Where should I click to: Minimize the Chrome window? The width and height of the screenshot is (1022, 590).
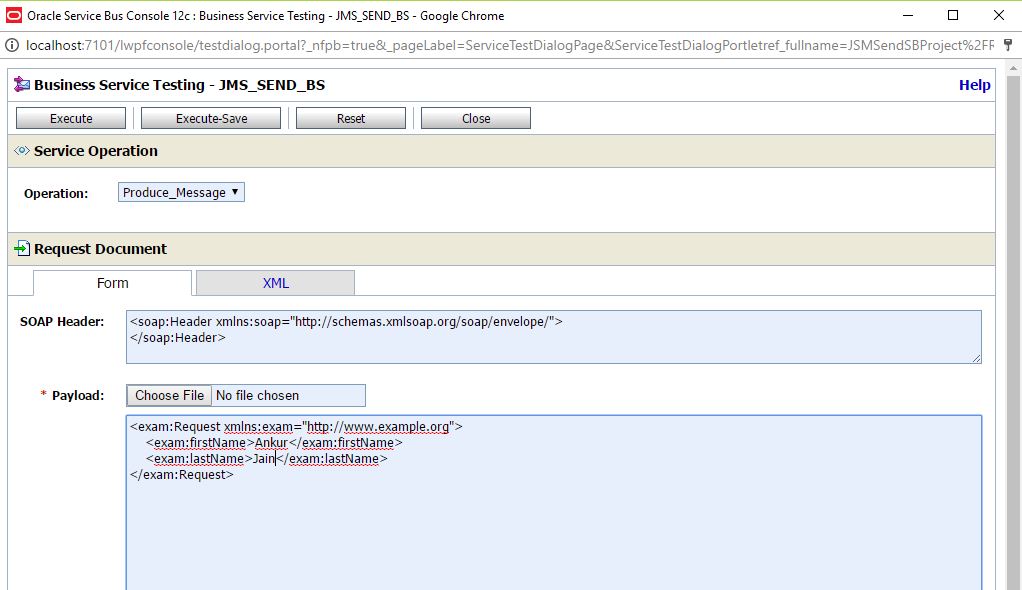pyautogui.click(x=907, y=15)
